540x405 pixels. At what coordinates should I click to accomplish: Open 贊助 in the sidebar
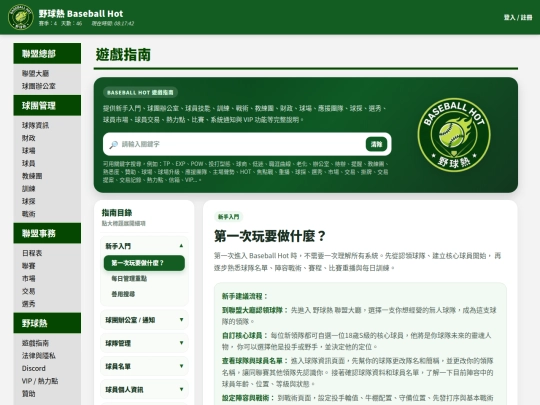coord(29,394)
